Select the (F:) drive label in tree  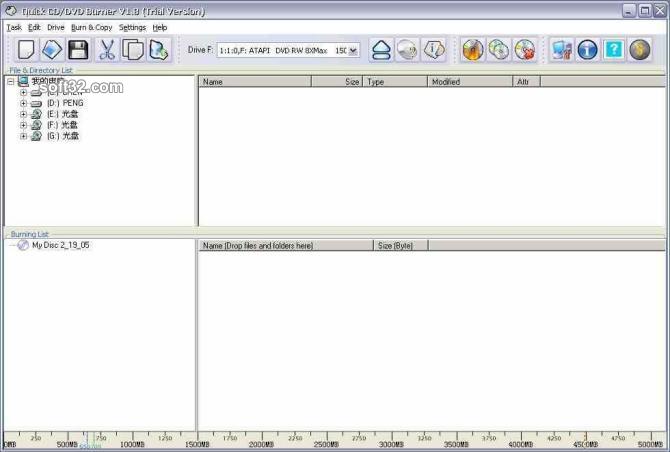(x=62, y=125)
